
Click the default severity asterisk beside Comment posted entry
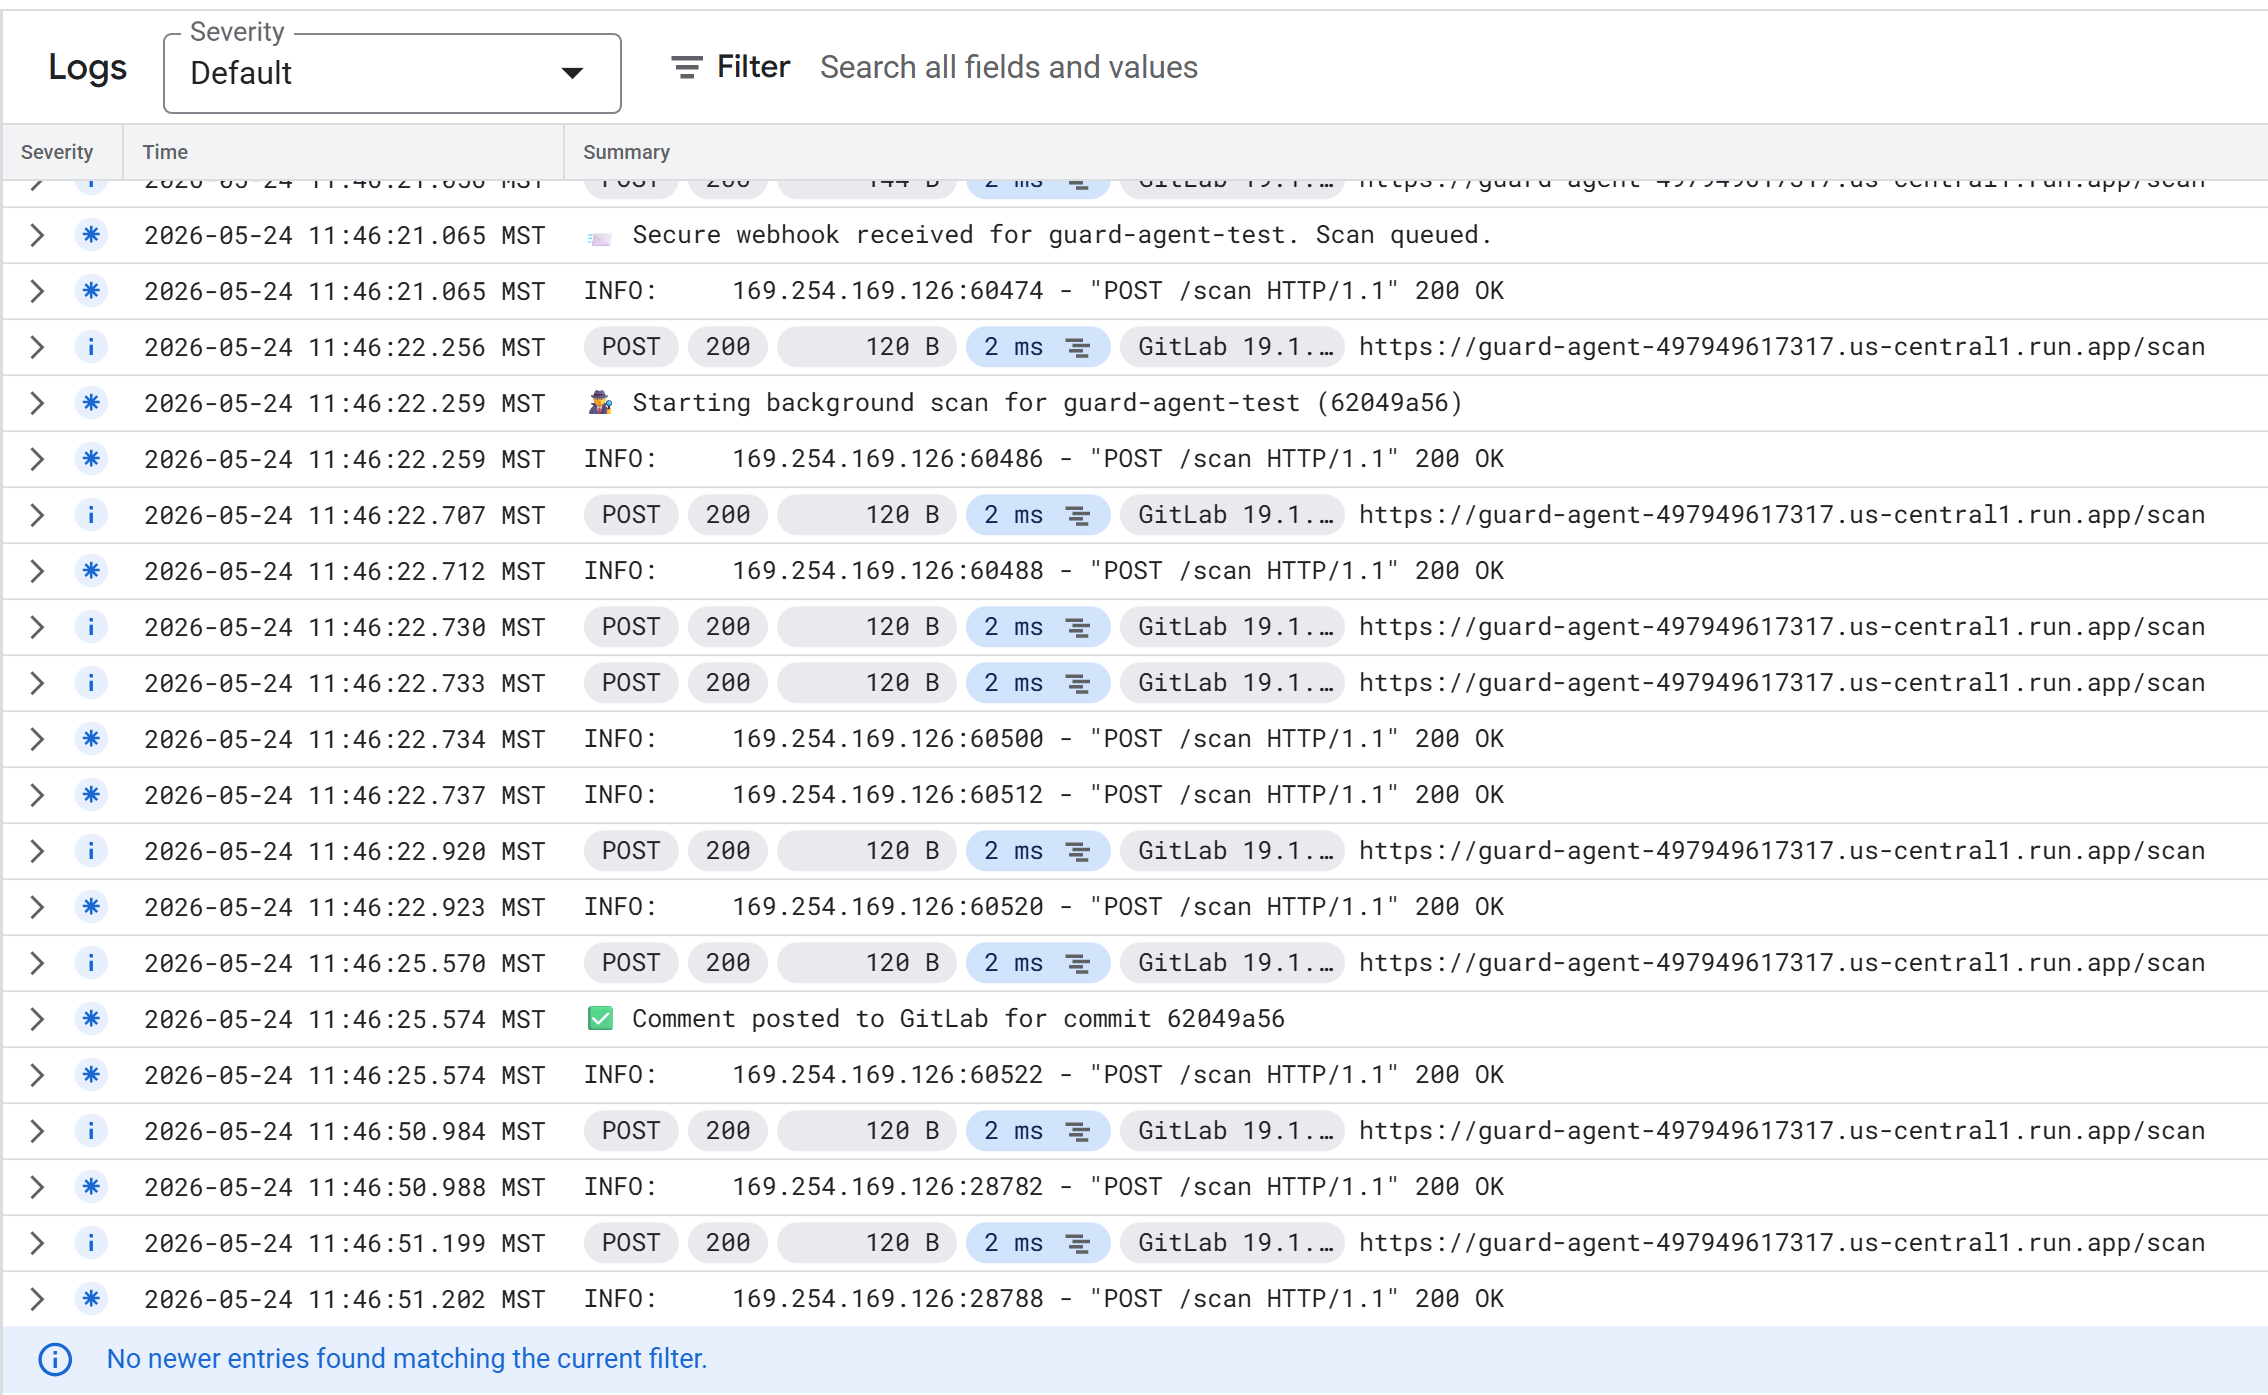pyautogui.click(x=91, y=1019)
